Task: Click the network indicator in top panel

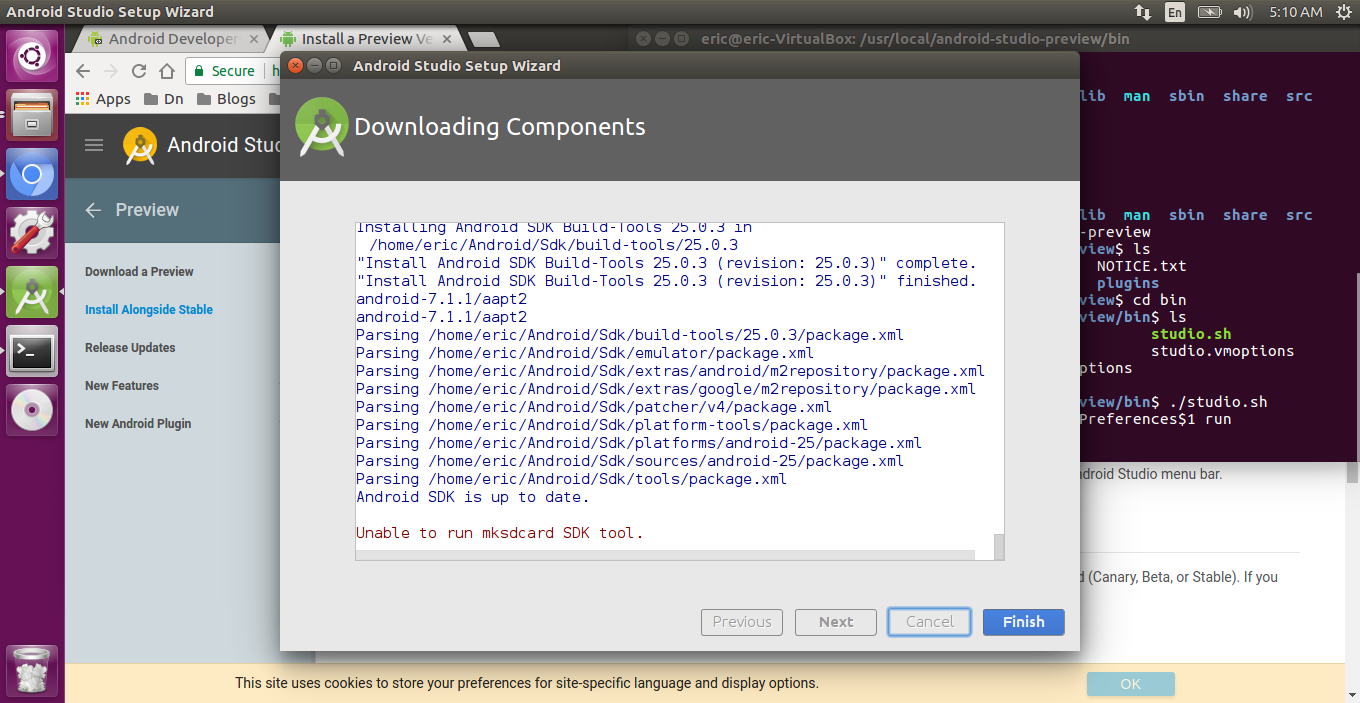Action: pyautogui.click(x=1142, y=12)
